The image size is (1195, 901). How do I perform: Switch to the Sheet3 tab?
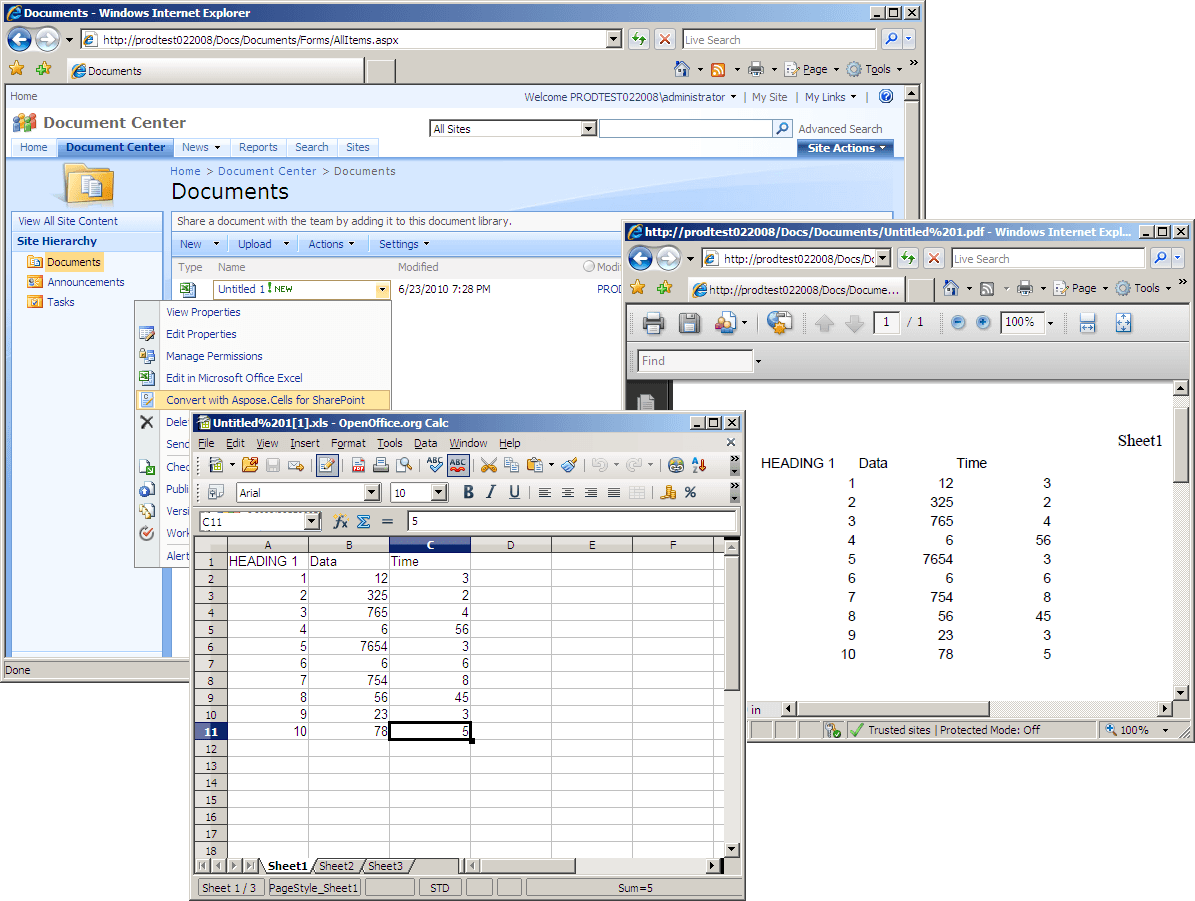[x=385, y=866]
